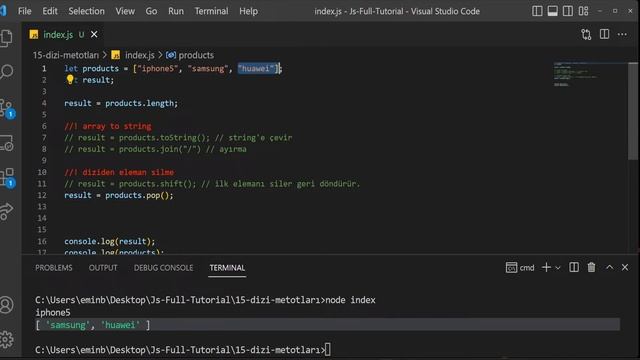Close the terminal panel
This screenshot has height=360, width=640.
tap(625, 267)
